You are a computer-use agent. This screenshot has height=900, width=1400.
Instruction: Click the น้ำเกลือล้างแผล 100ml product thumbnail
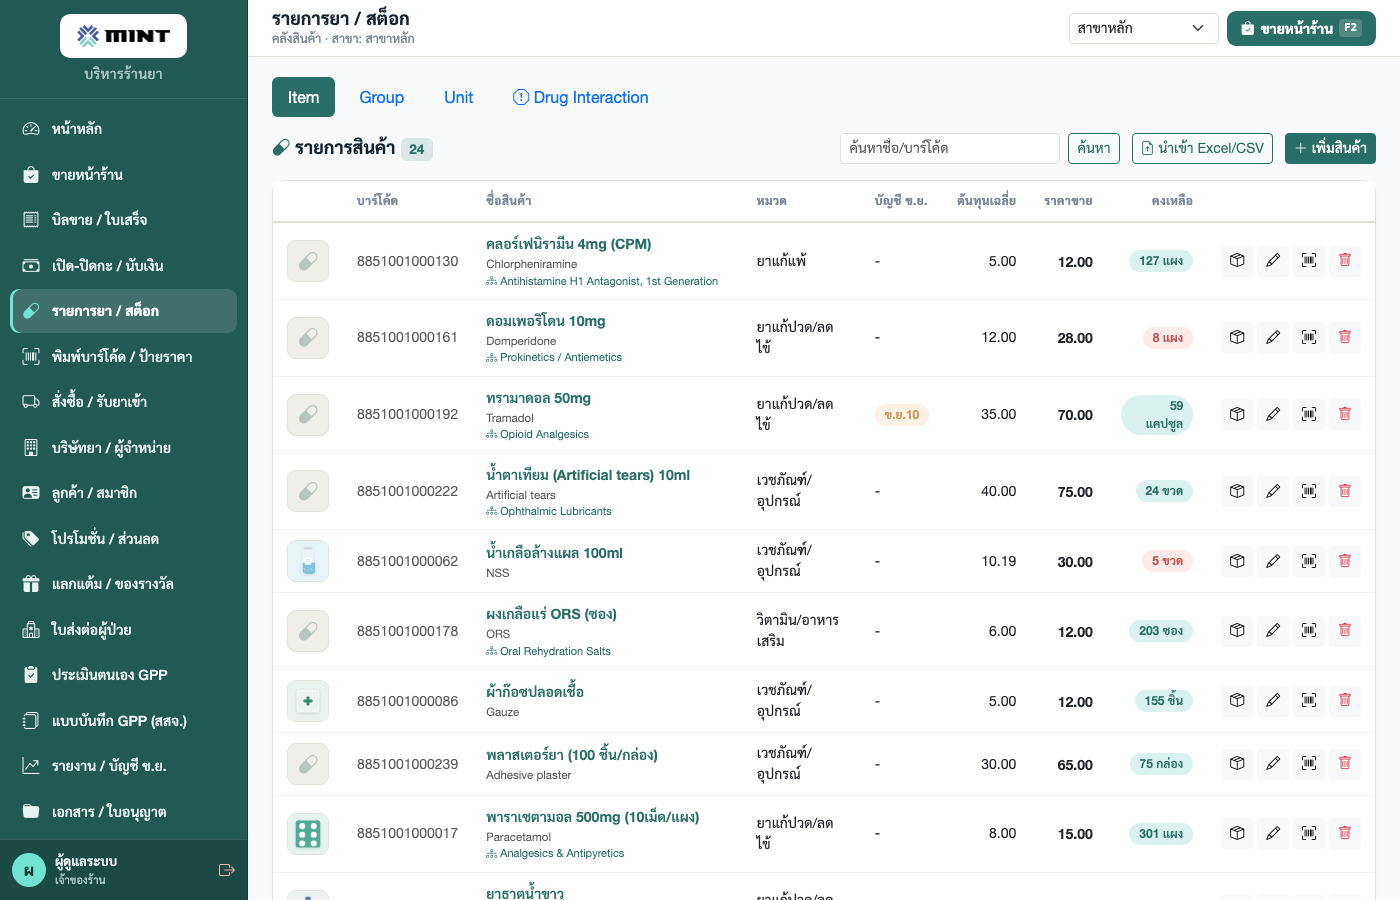308,561
